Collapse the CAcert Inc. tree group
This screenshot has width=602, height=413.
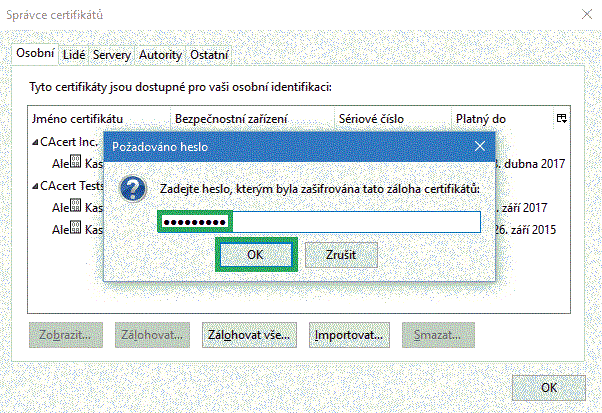(x=36, y=142)
